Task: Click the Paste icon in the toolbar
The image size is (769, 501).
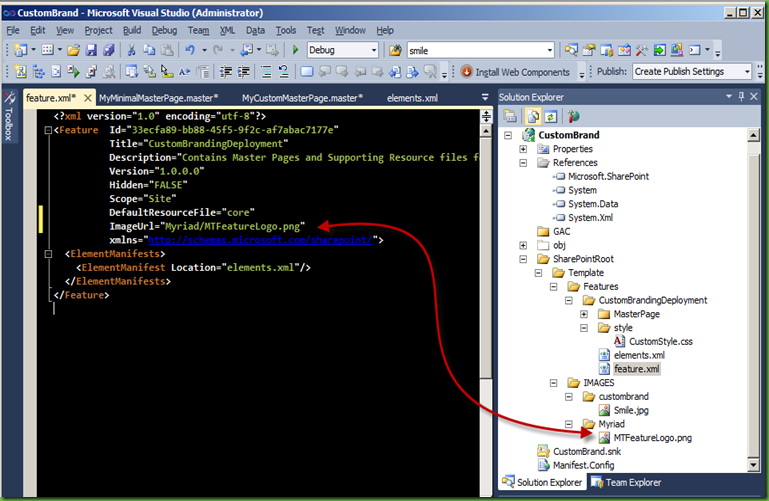Action: coord(167,50)
